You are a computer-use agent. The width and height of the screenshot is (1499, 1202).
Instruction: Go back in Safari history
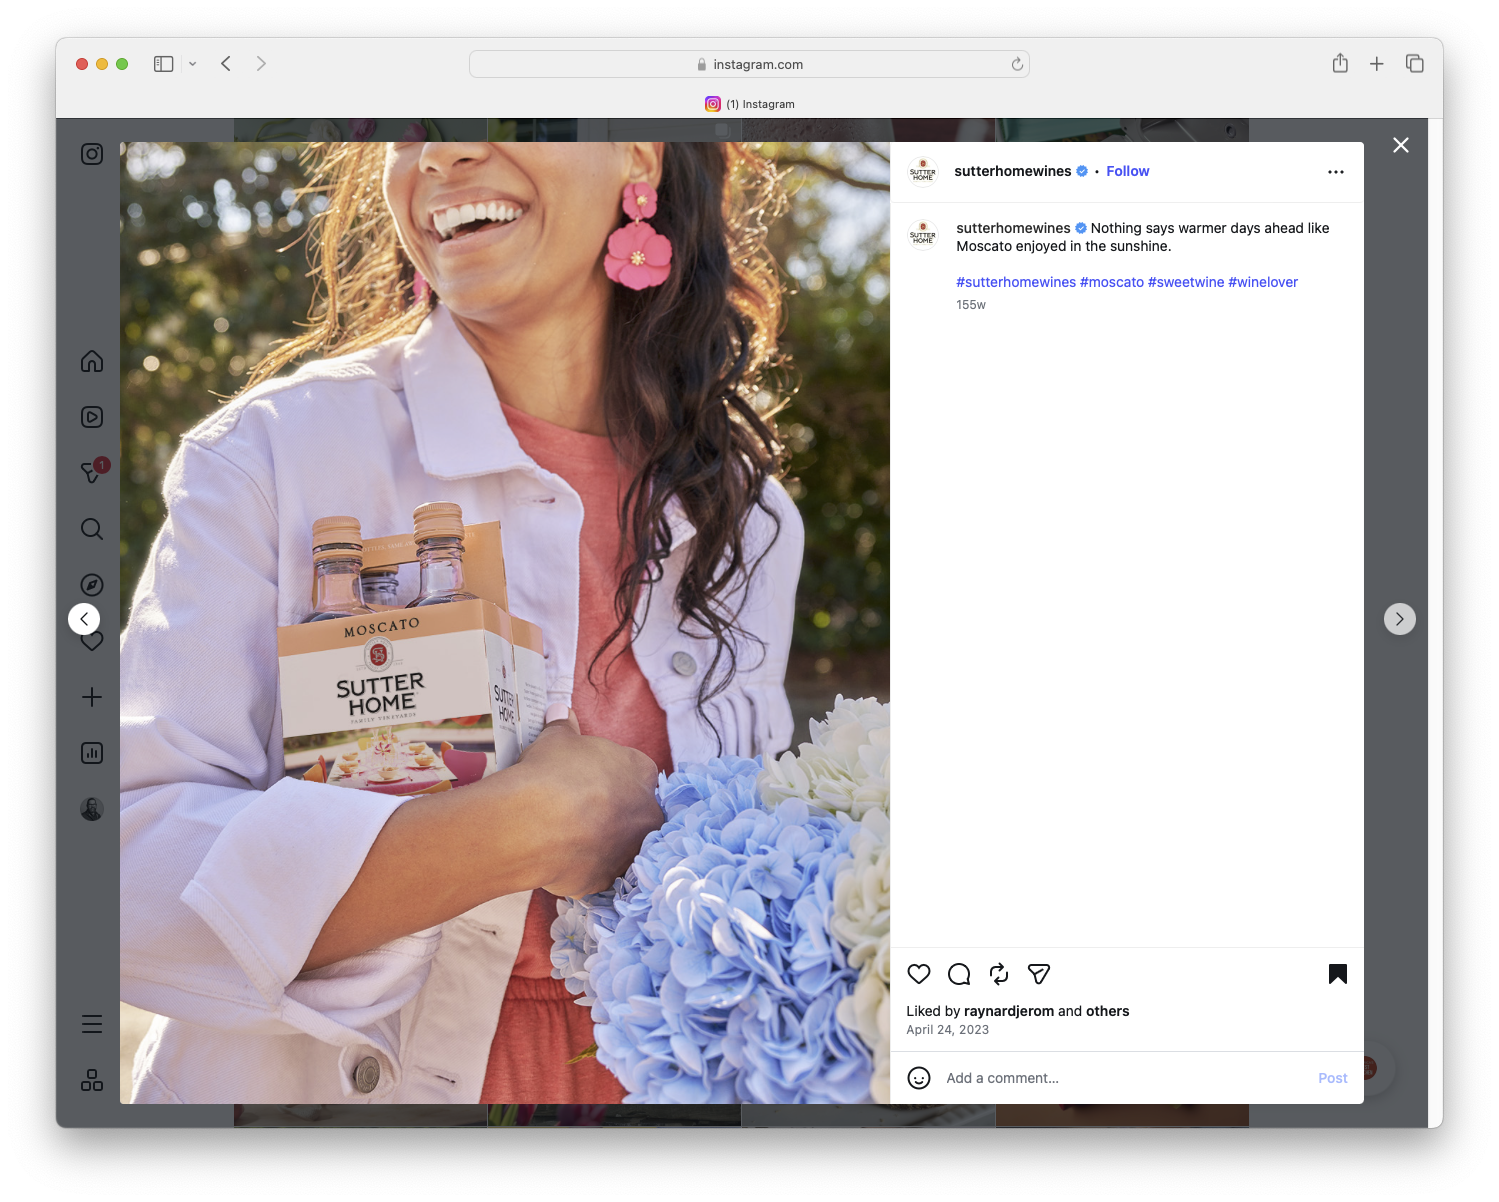[x=226, y=64]
